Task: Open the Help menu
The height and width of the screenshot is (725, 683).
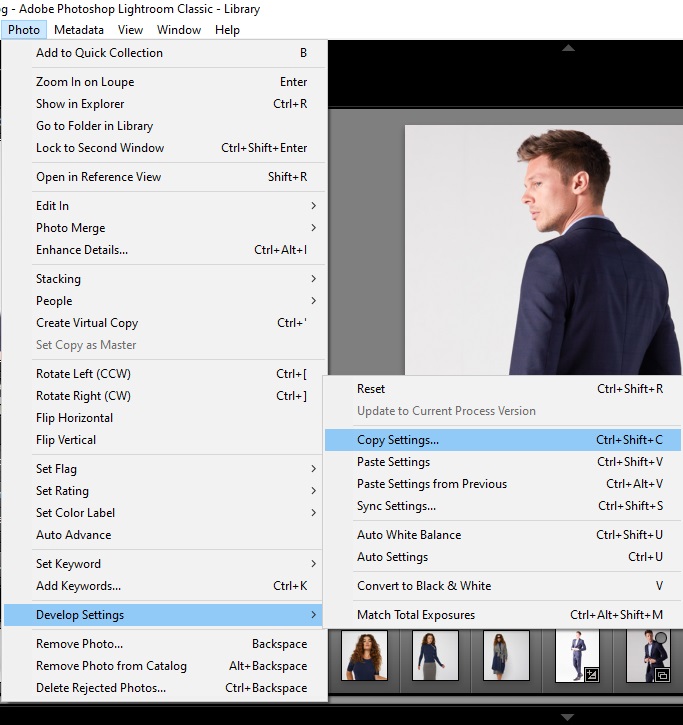Action: [227, 30]
